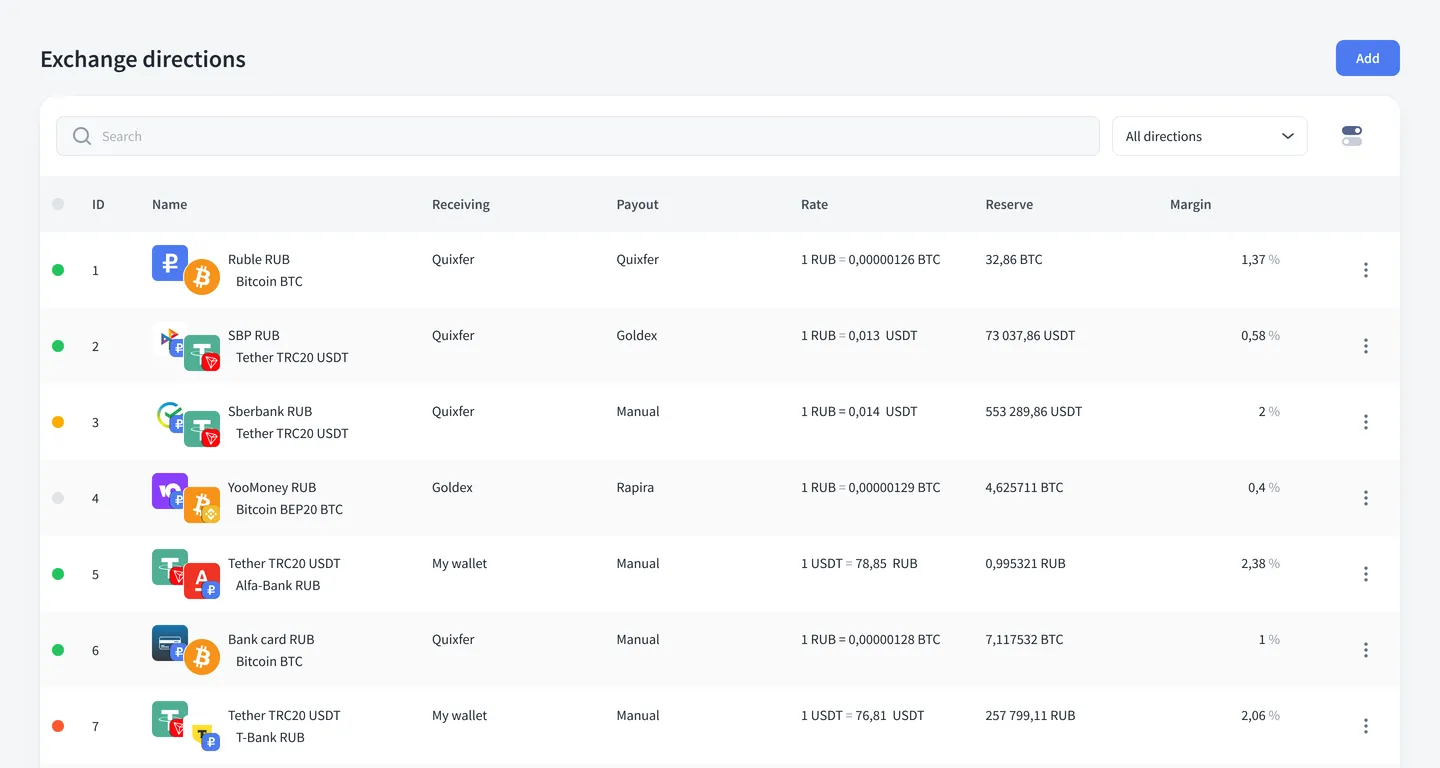Click the SBP logo icon in row 2
This screenshot has height=768, width=1440.
(x=170, y=339)
